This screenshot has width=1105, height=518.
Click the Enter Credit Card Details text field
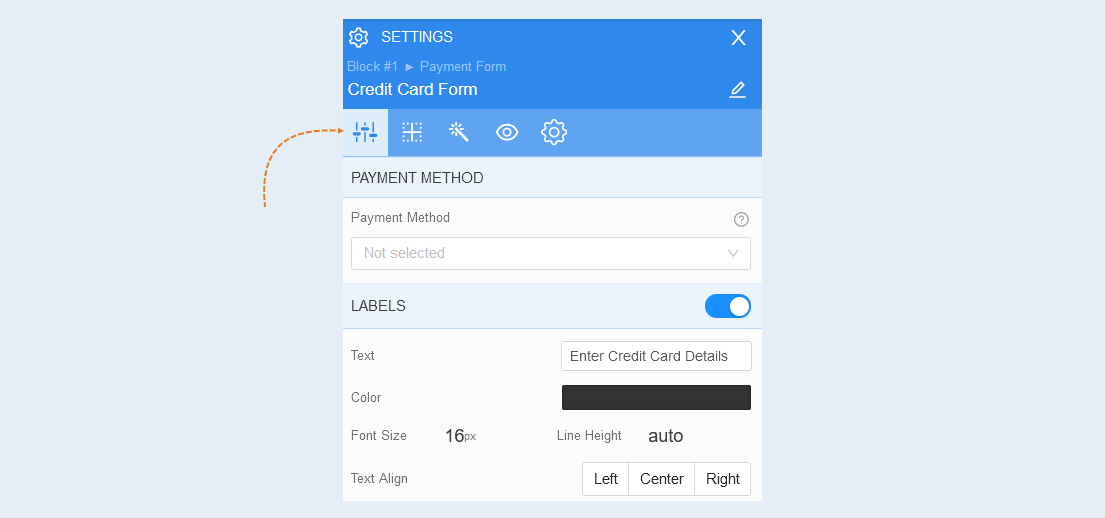point(656,356)
